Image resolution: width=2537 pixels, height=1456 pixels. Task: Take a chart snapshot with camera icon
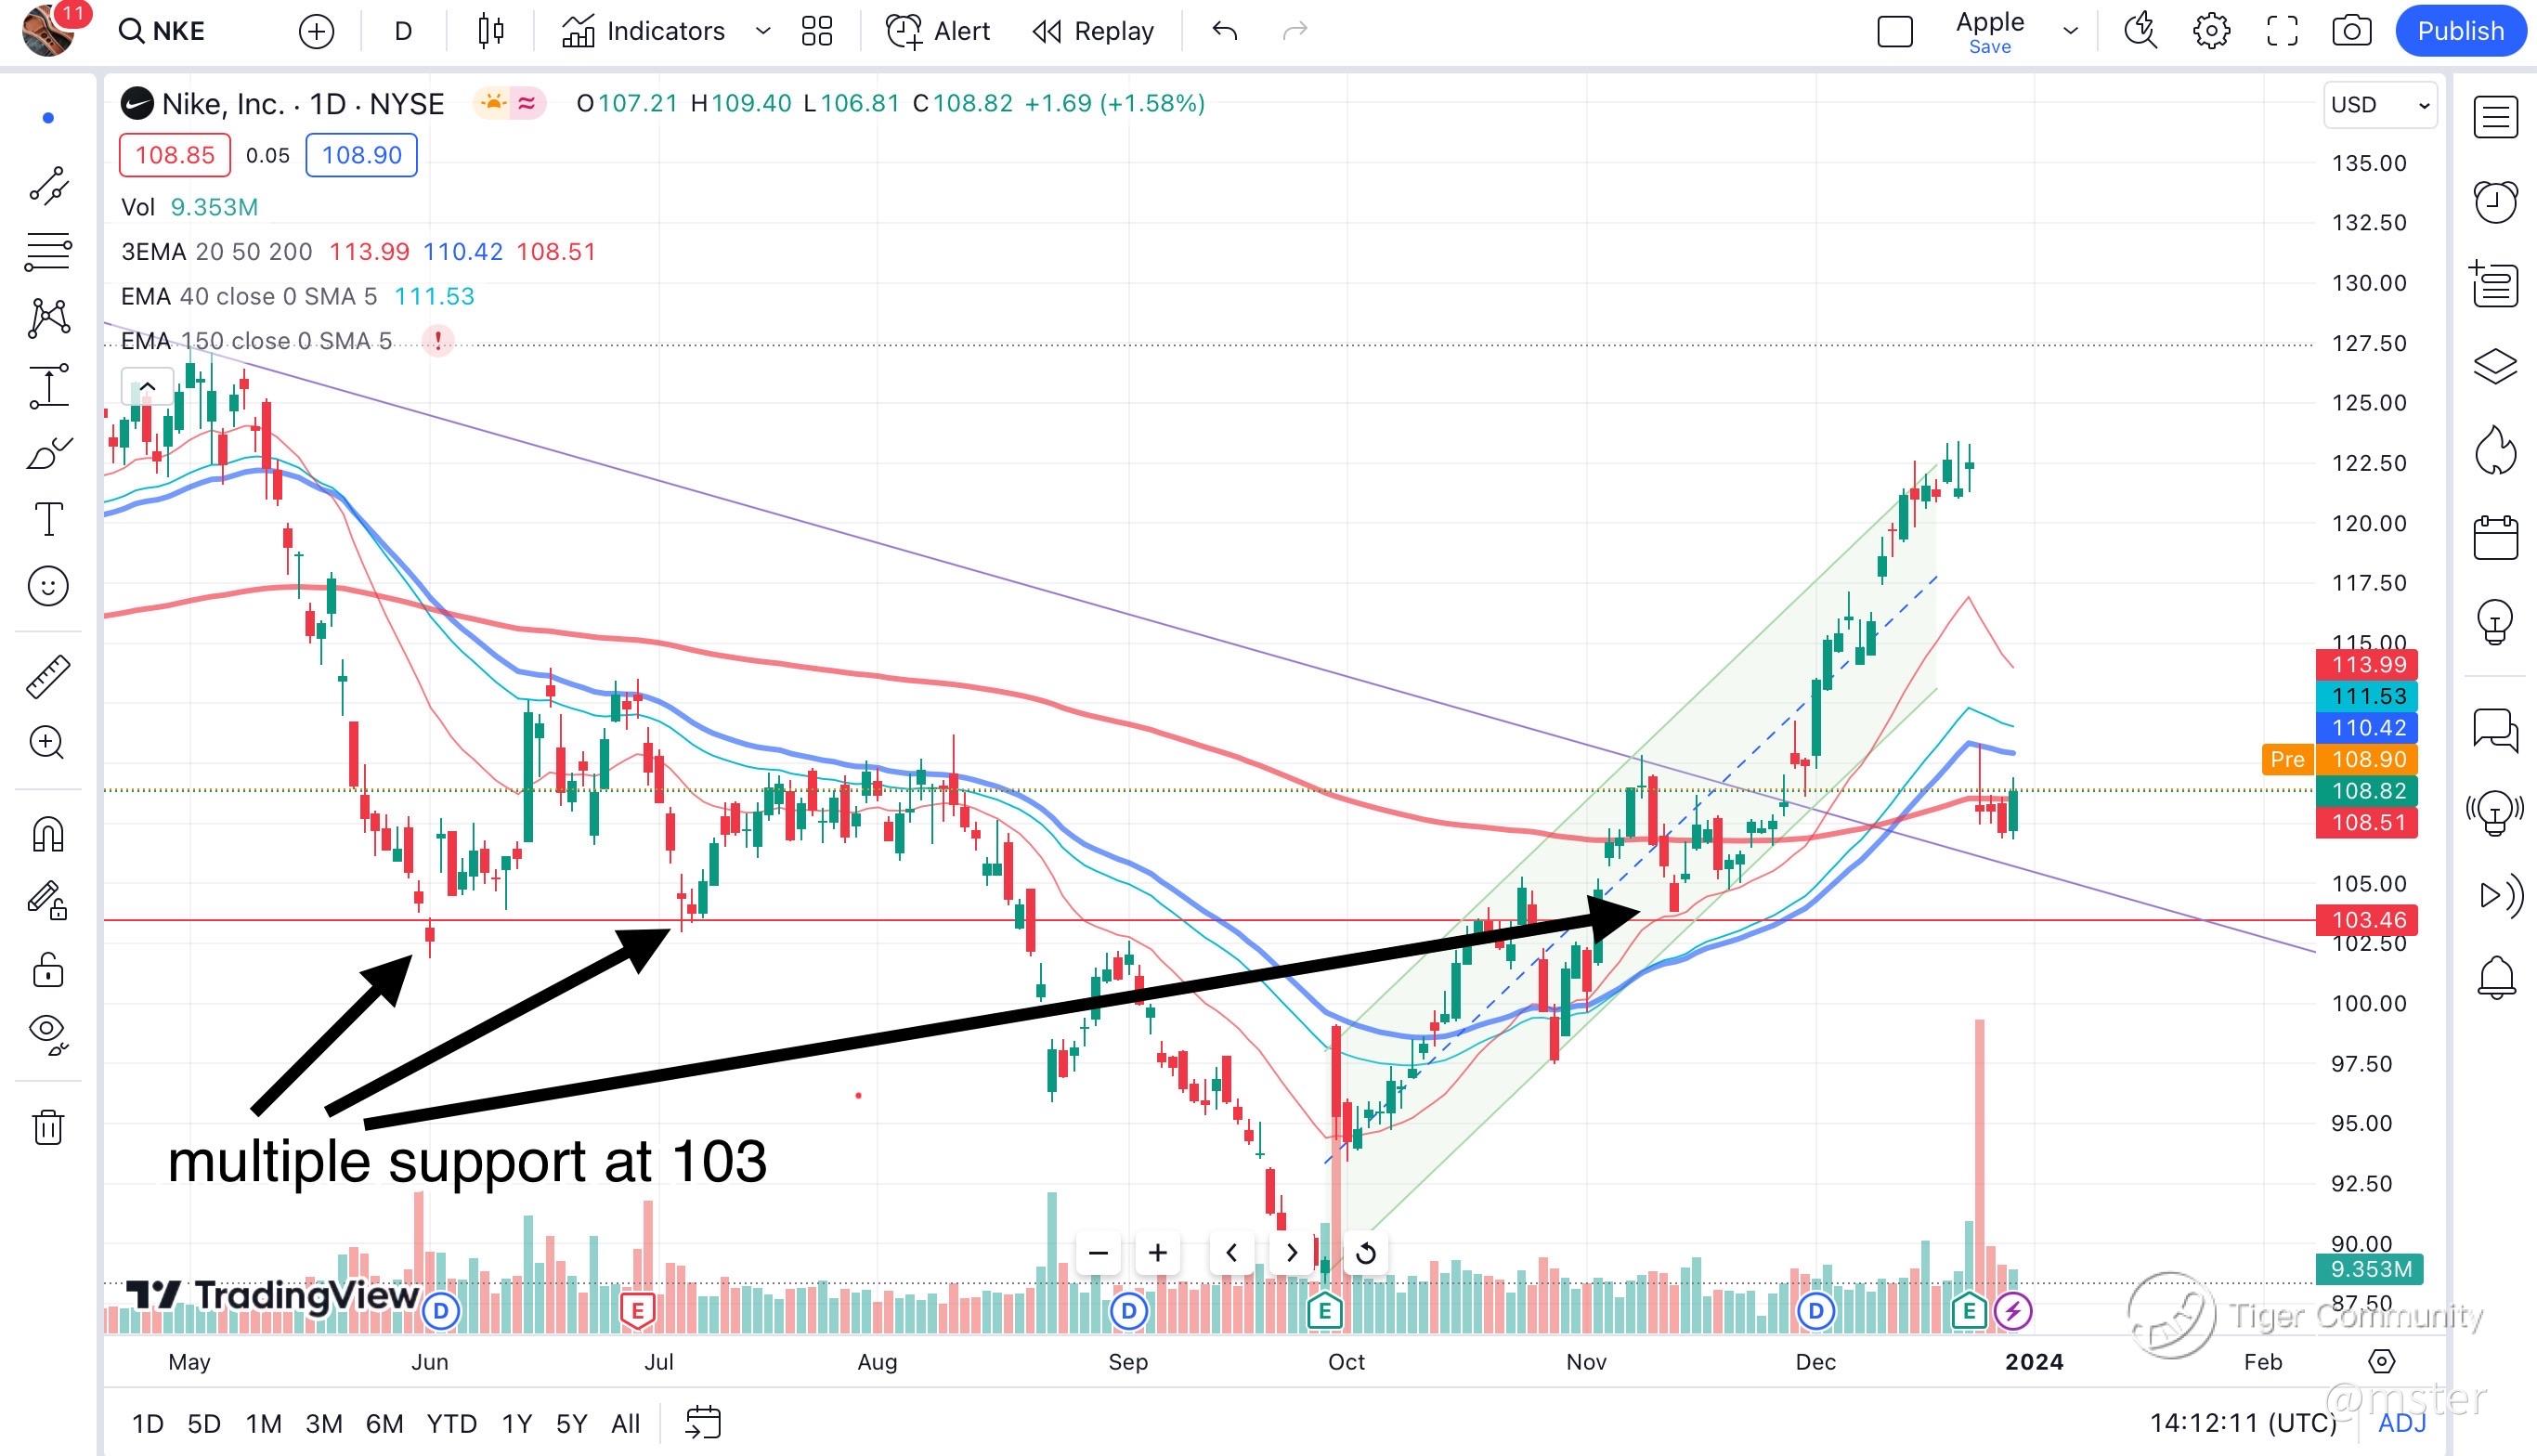2351,31
